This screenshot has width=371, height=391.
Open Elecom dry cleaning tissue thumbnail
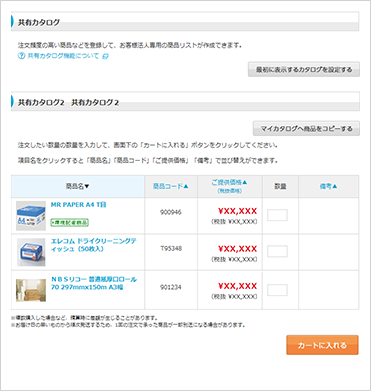(31, 252)
